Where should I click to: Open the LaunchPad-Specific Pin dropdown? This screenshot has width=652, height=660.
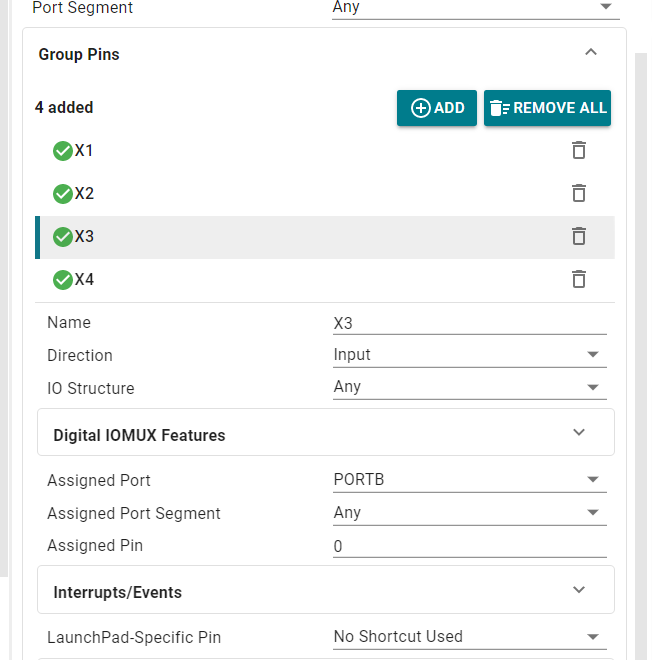pyautogui.click(x=469, y=637)
